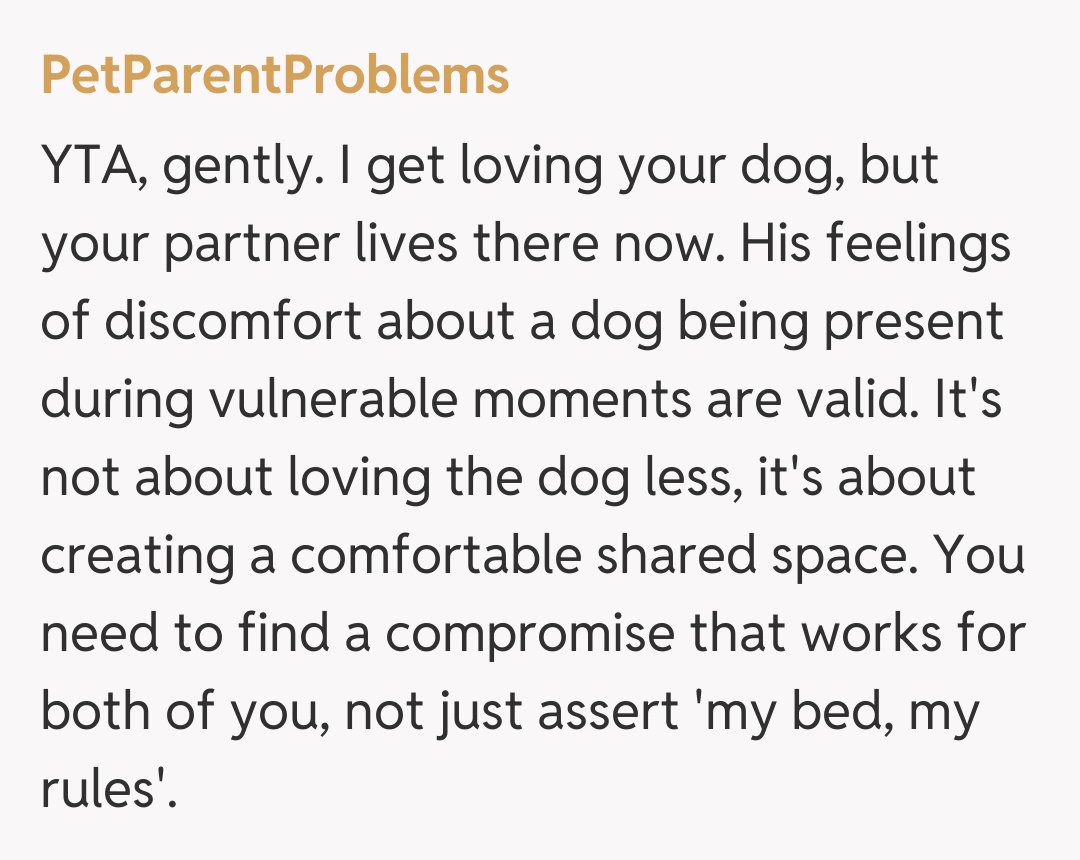The width and height of the screenshot is (1080, 860).
Task: Open the PetParentProblems user profile
Action: [x=275, y=75]
